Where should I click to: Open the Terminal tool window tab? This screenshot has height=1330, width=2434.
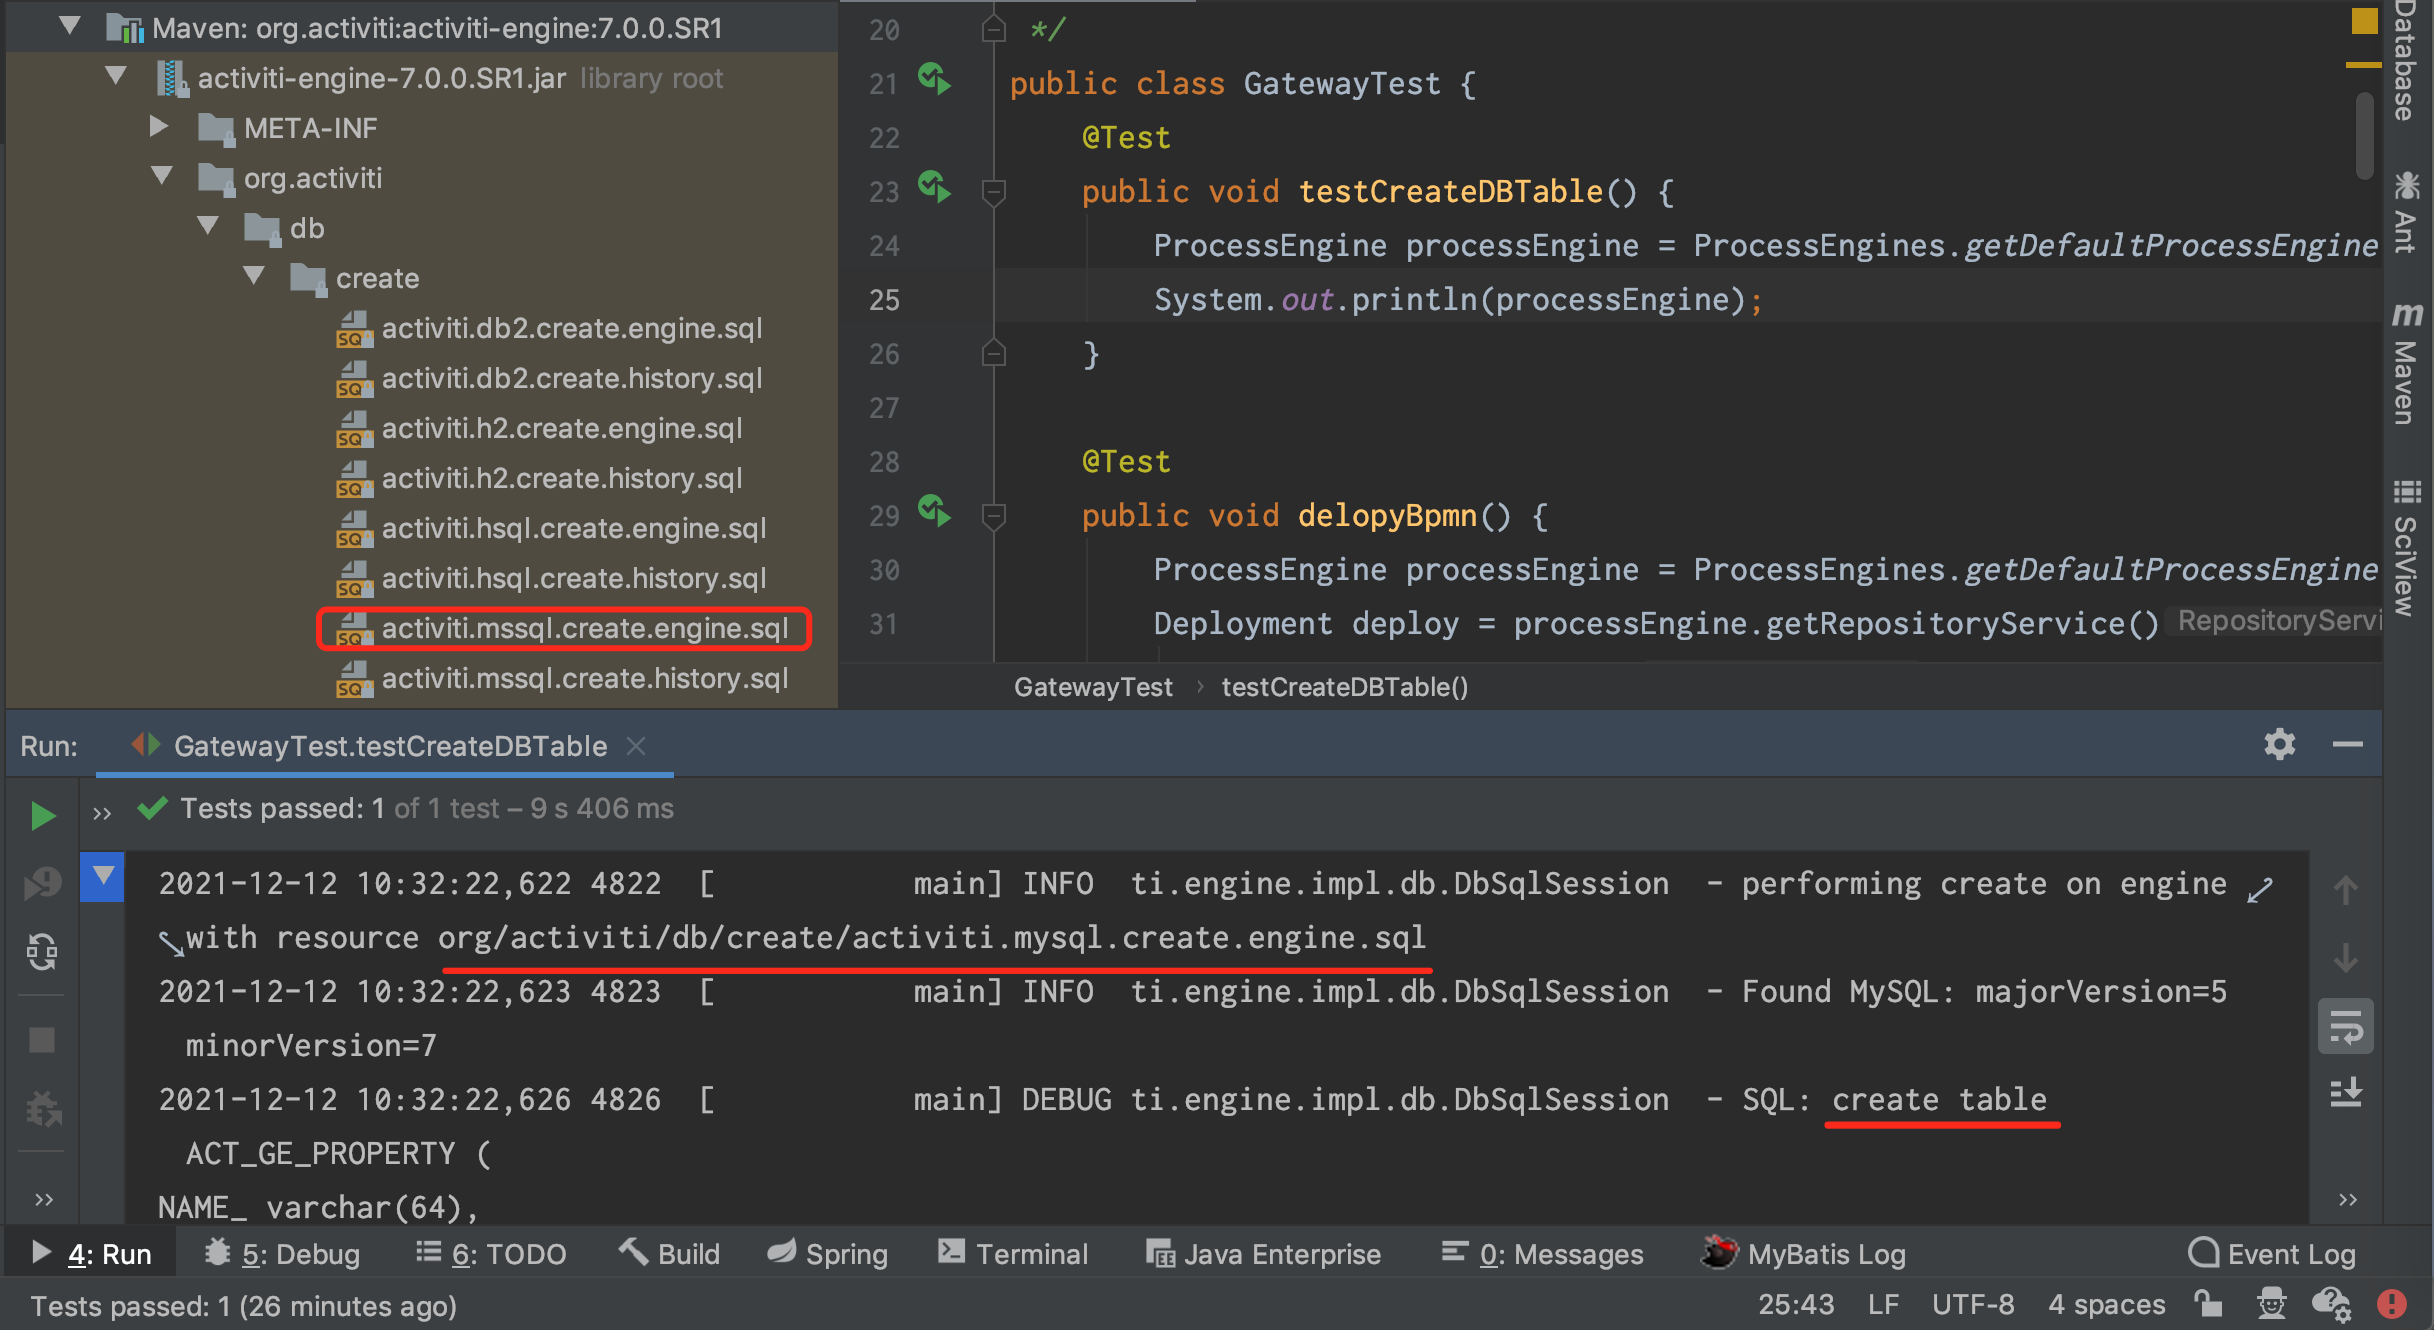coord(1013,1254)
